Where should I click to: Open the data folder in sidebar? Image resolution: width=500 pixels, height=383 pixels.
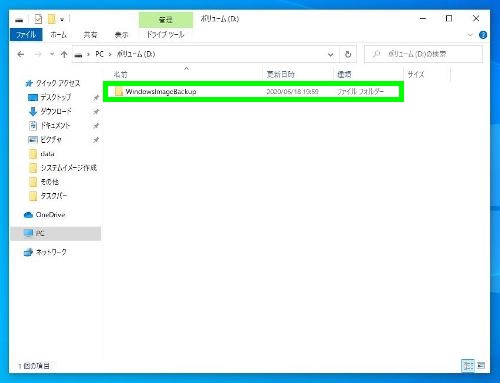pos(47,154)
